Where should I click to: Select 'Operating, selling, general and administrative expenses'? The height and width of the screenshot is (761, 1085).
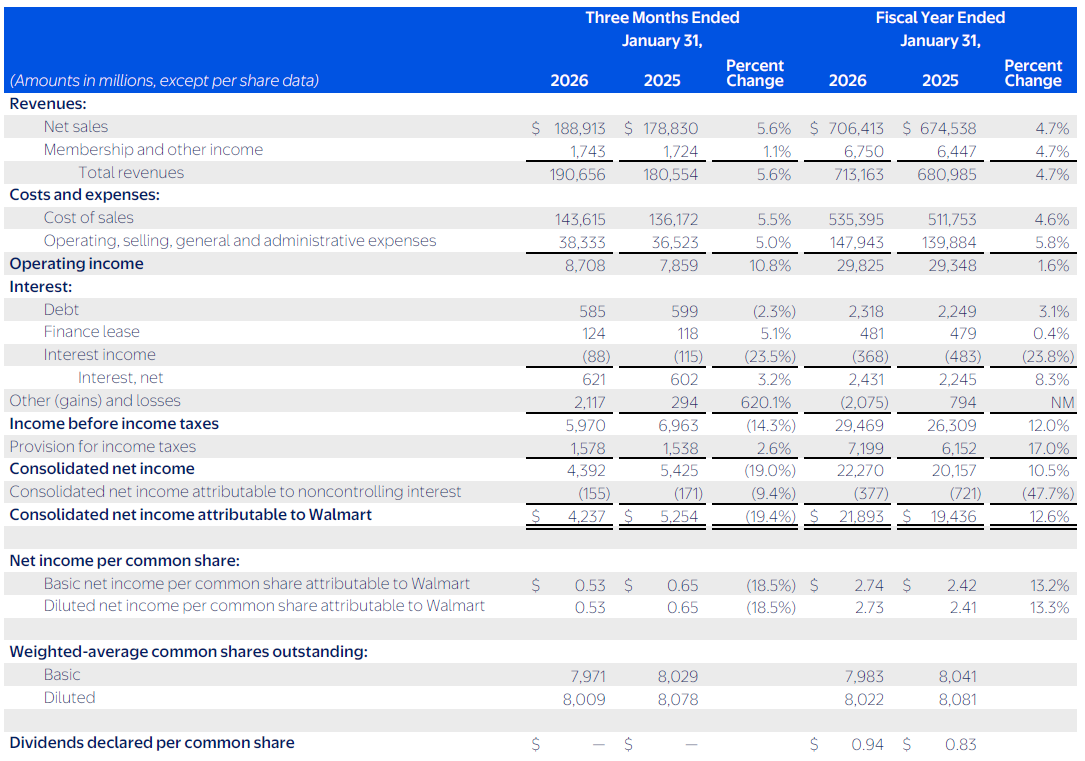[x=239, y=241]
